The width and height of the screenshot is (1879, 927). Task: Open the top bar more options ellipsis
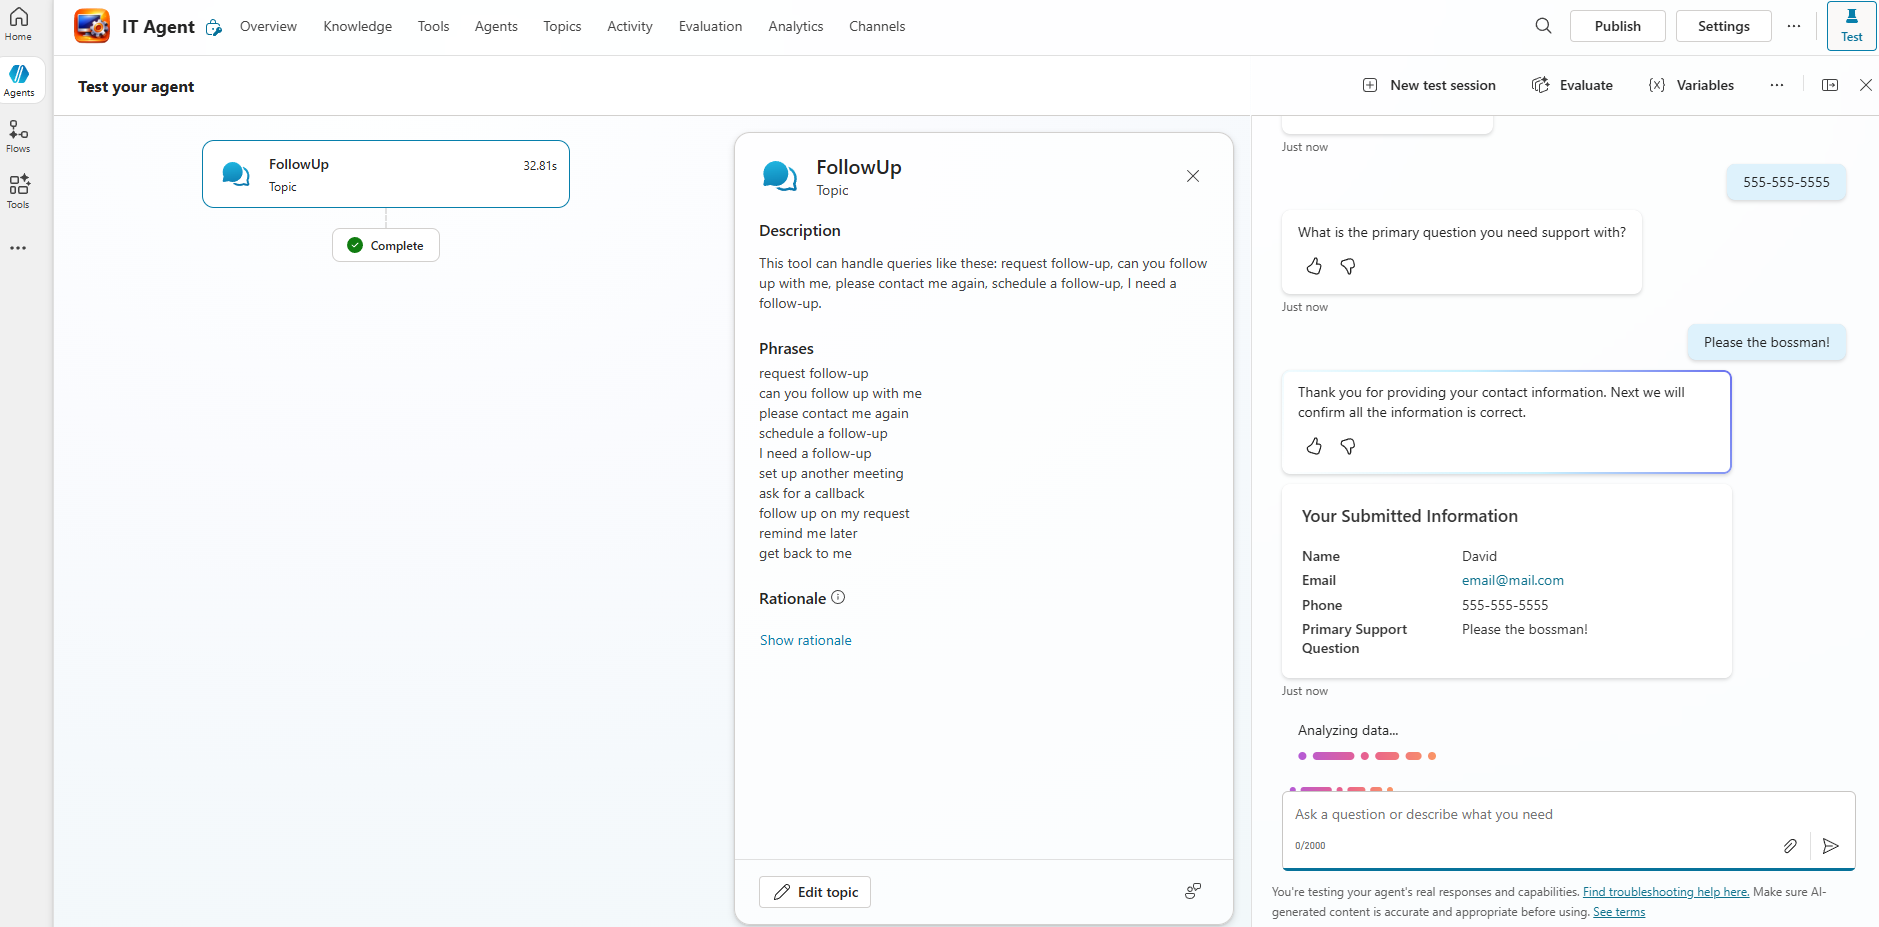pyautogui.click(x=1794, y=26)
